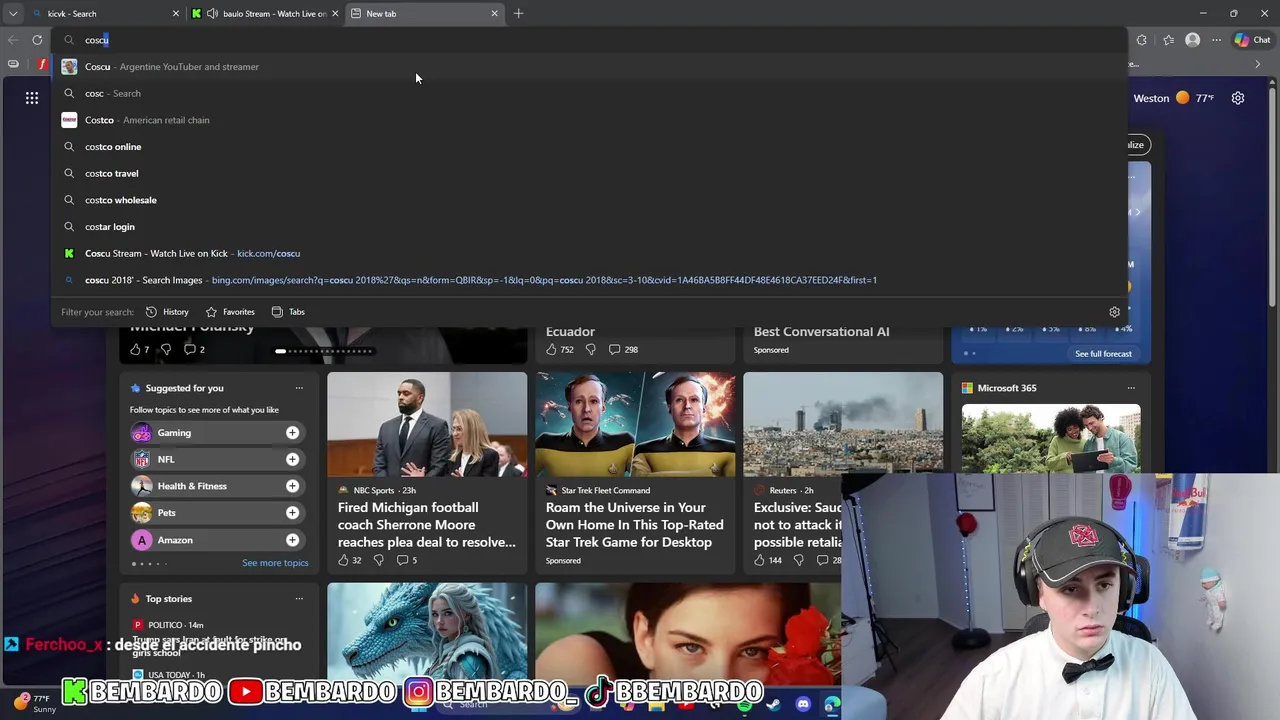Click inside the address bar text 'coscu'

(96, 40)
